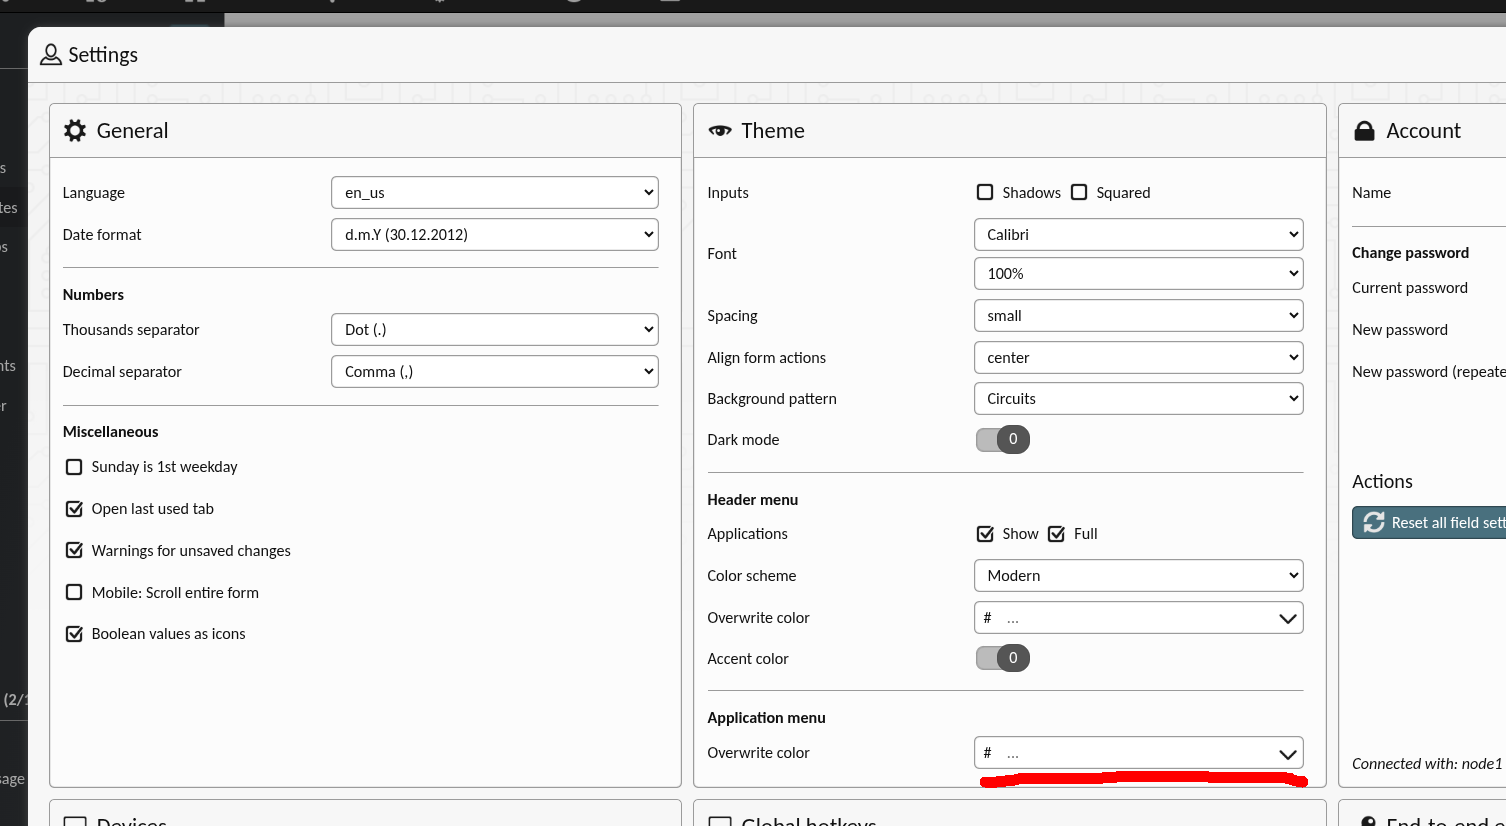Viewport: 1506px width, 826px height.
Task: Click the refresh icon on Reset all field settings
Action: (1374, 523)
